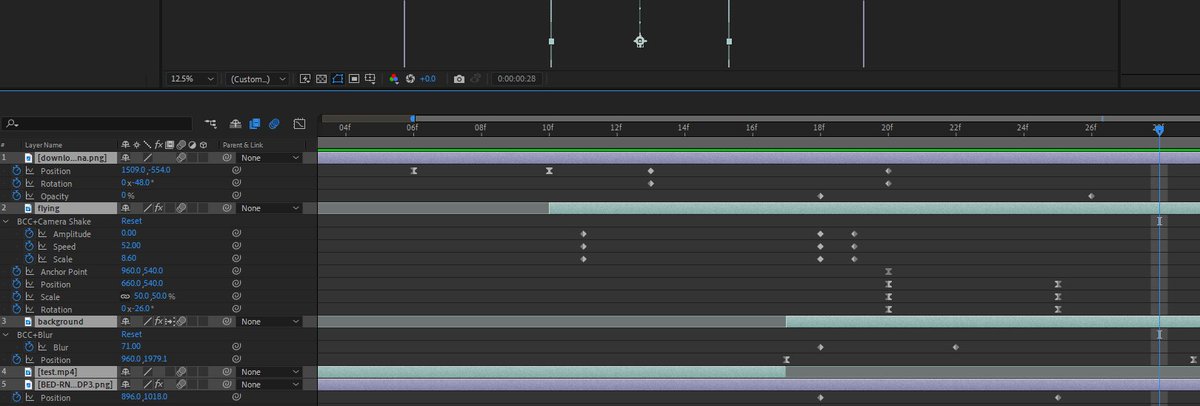
Task: Open parent dropdown for [downlo...na.png] layer
Action: tap(270, 158)
